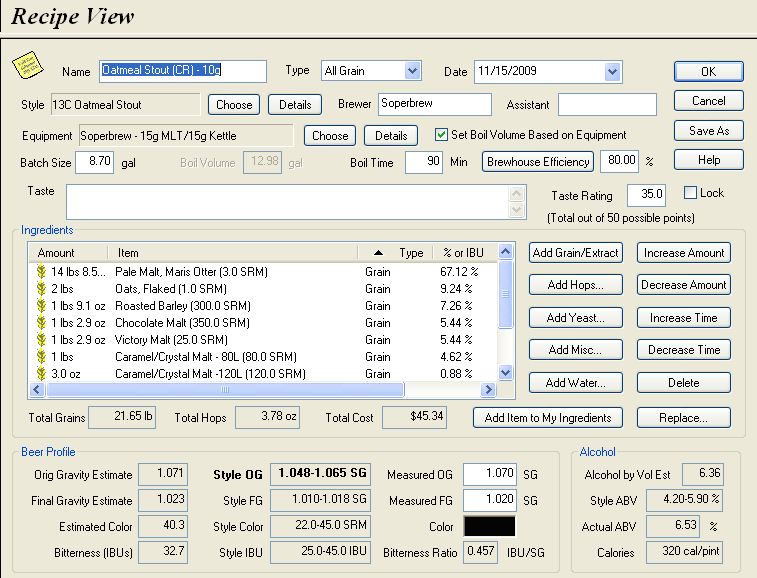This screenshot has width=757, height=578.
Task: Click the Assistant field
Action: tap(607, 104)
